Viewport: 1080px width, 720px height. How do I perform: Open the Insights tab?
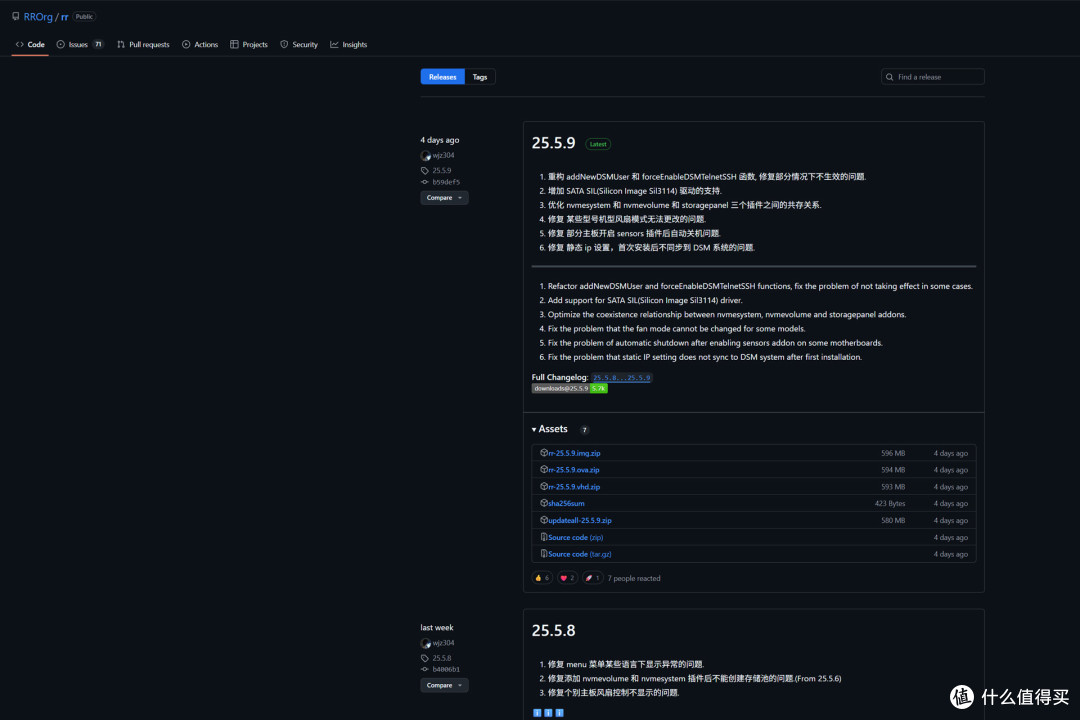click(349, 44)
